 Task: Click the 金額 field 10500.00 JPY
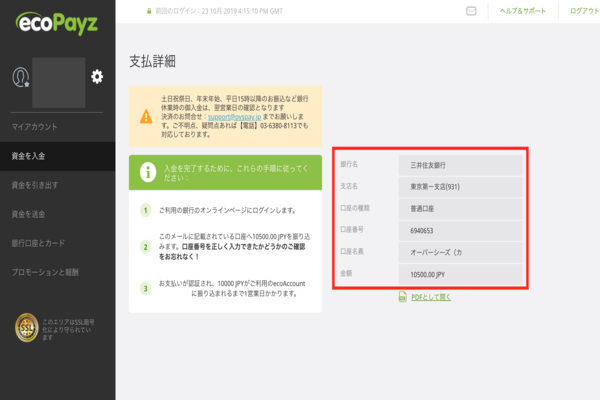(x=461, y=274)
